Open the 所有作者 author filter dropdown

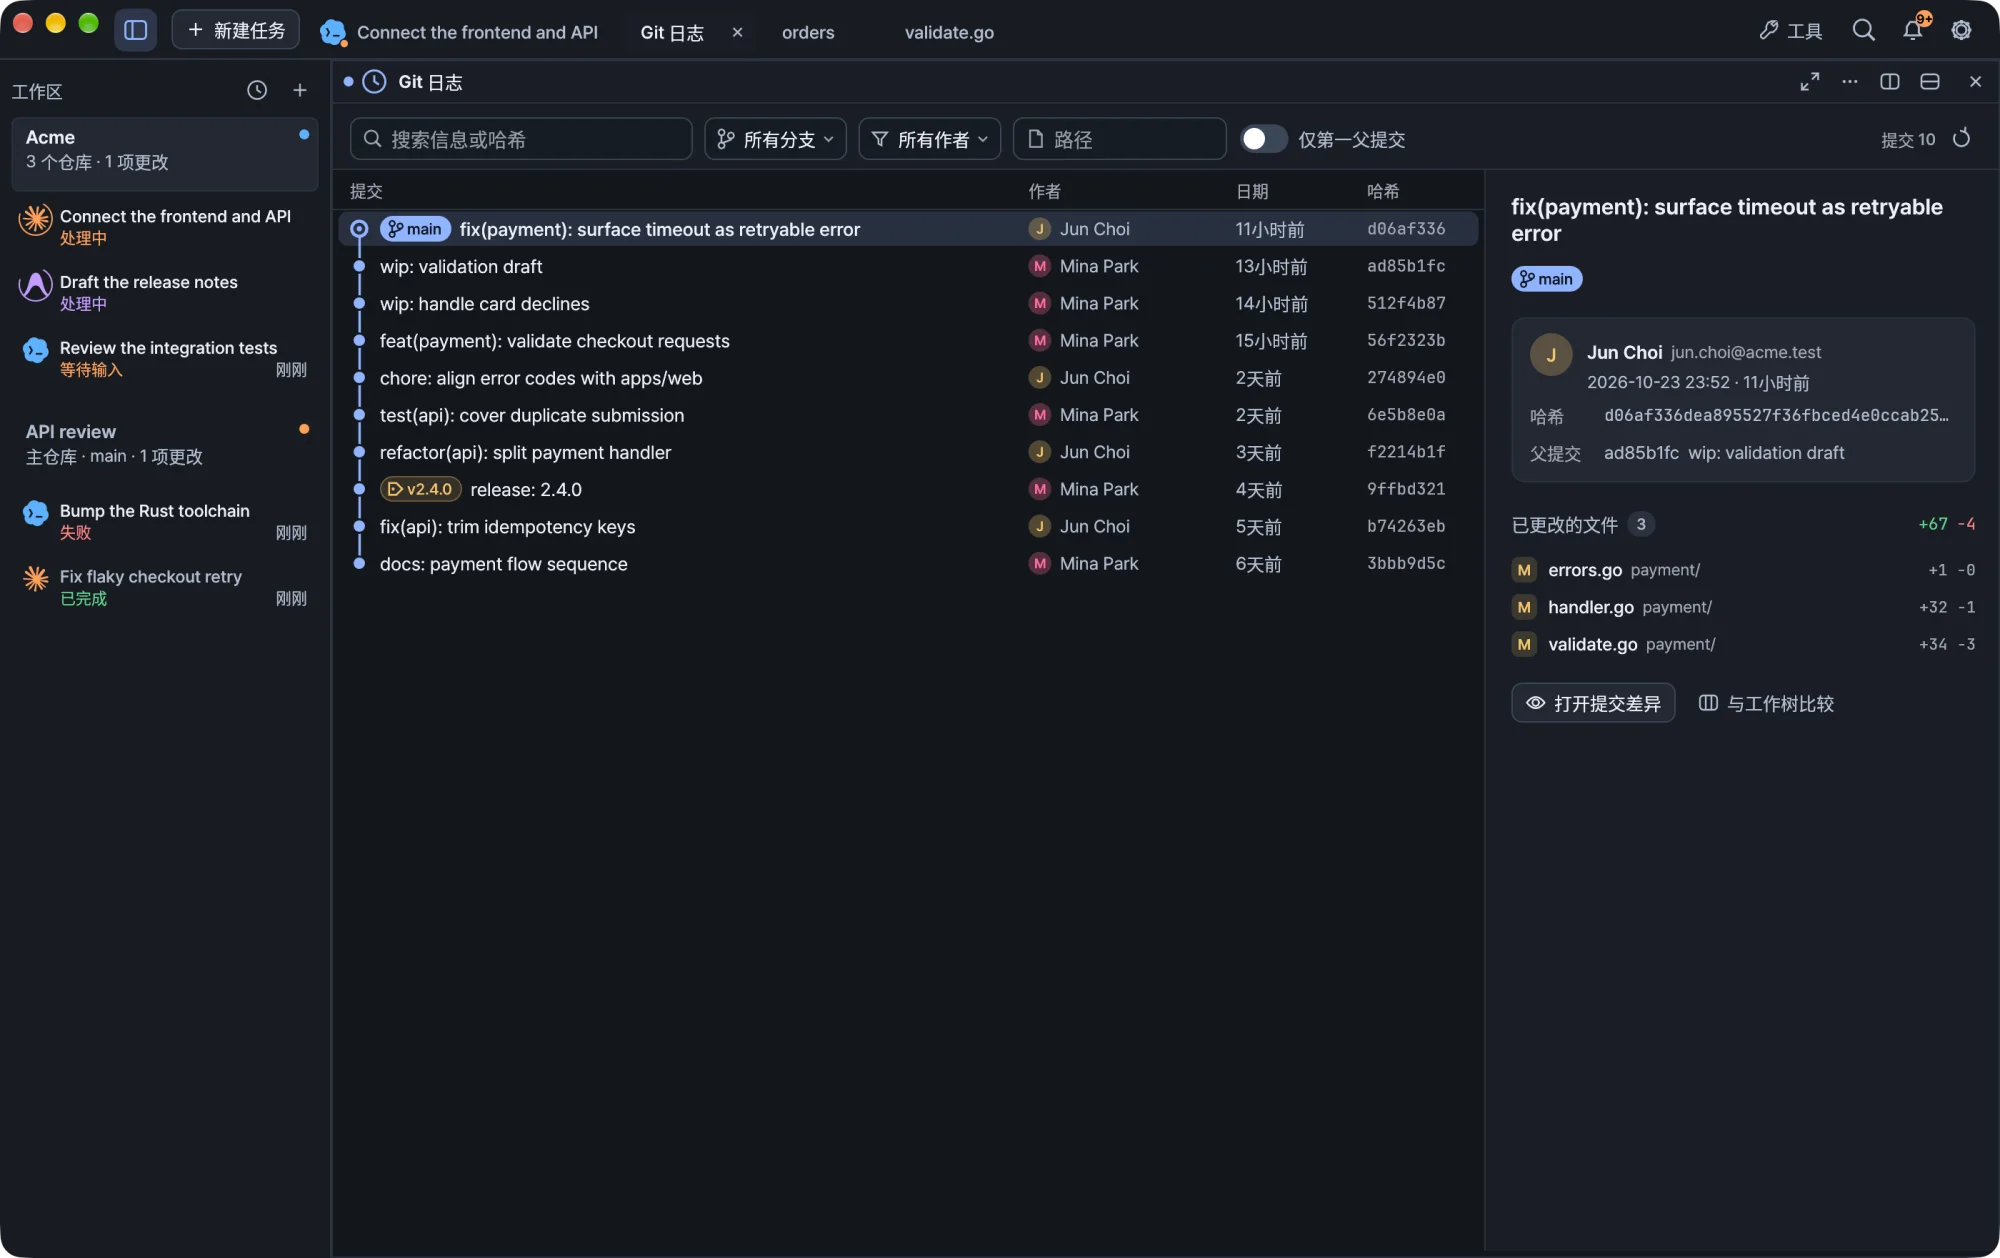point(929,139)
